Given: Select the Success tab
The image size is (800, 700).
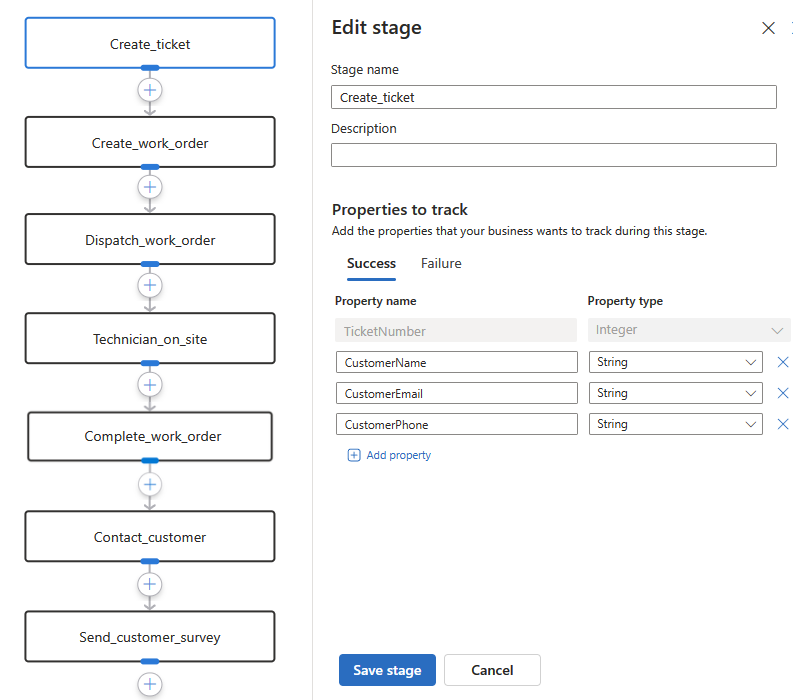Looking at the screenshot, I should pyautogui.click(x=371, y=264).
